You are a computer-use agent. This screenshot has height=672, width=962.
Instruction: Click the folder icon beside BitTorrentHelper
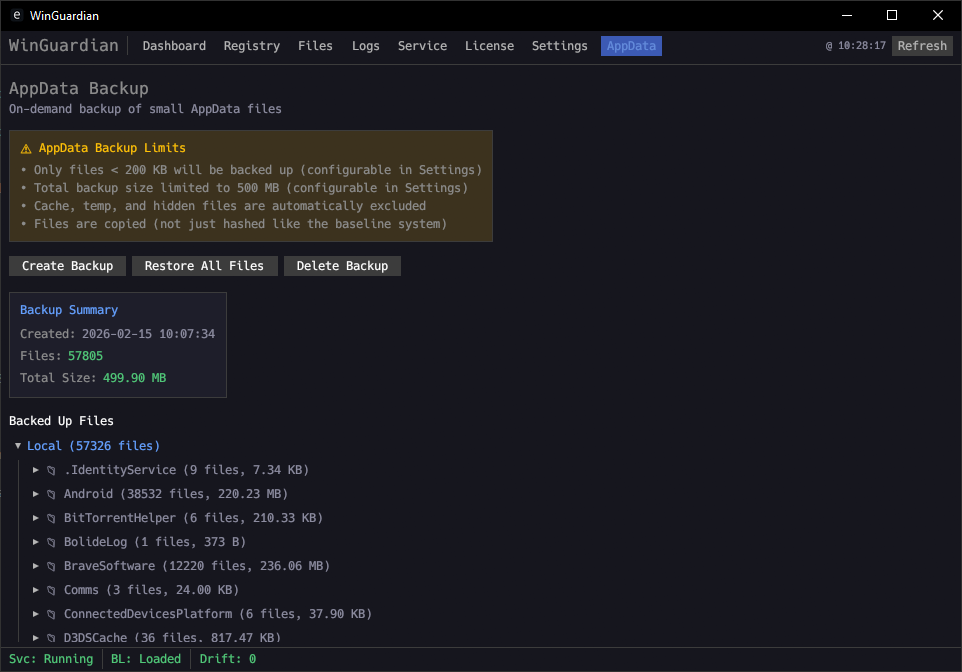click(51, 518)
